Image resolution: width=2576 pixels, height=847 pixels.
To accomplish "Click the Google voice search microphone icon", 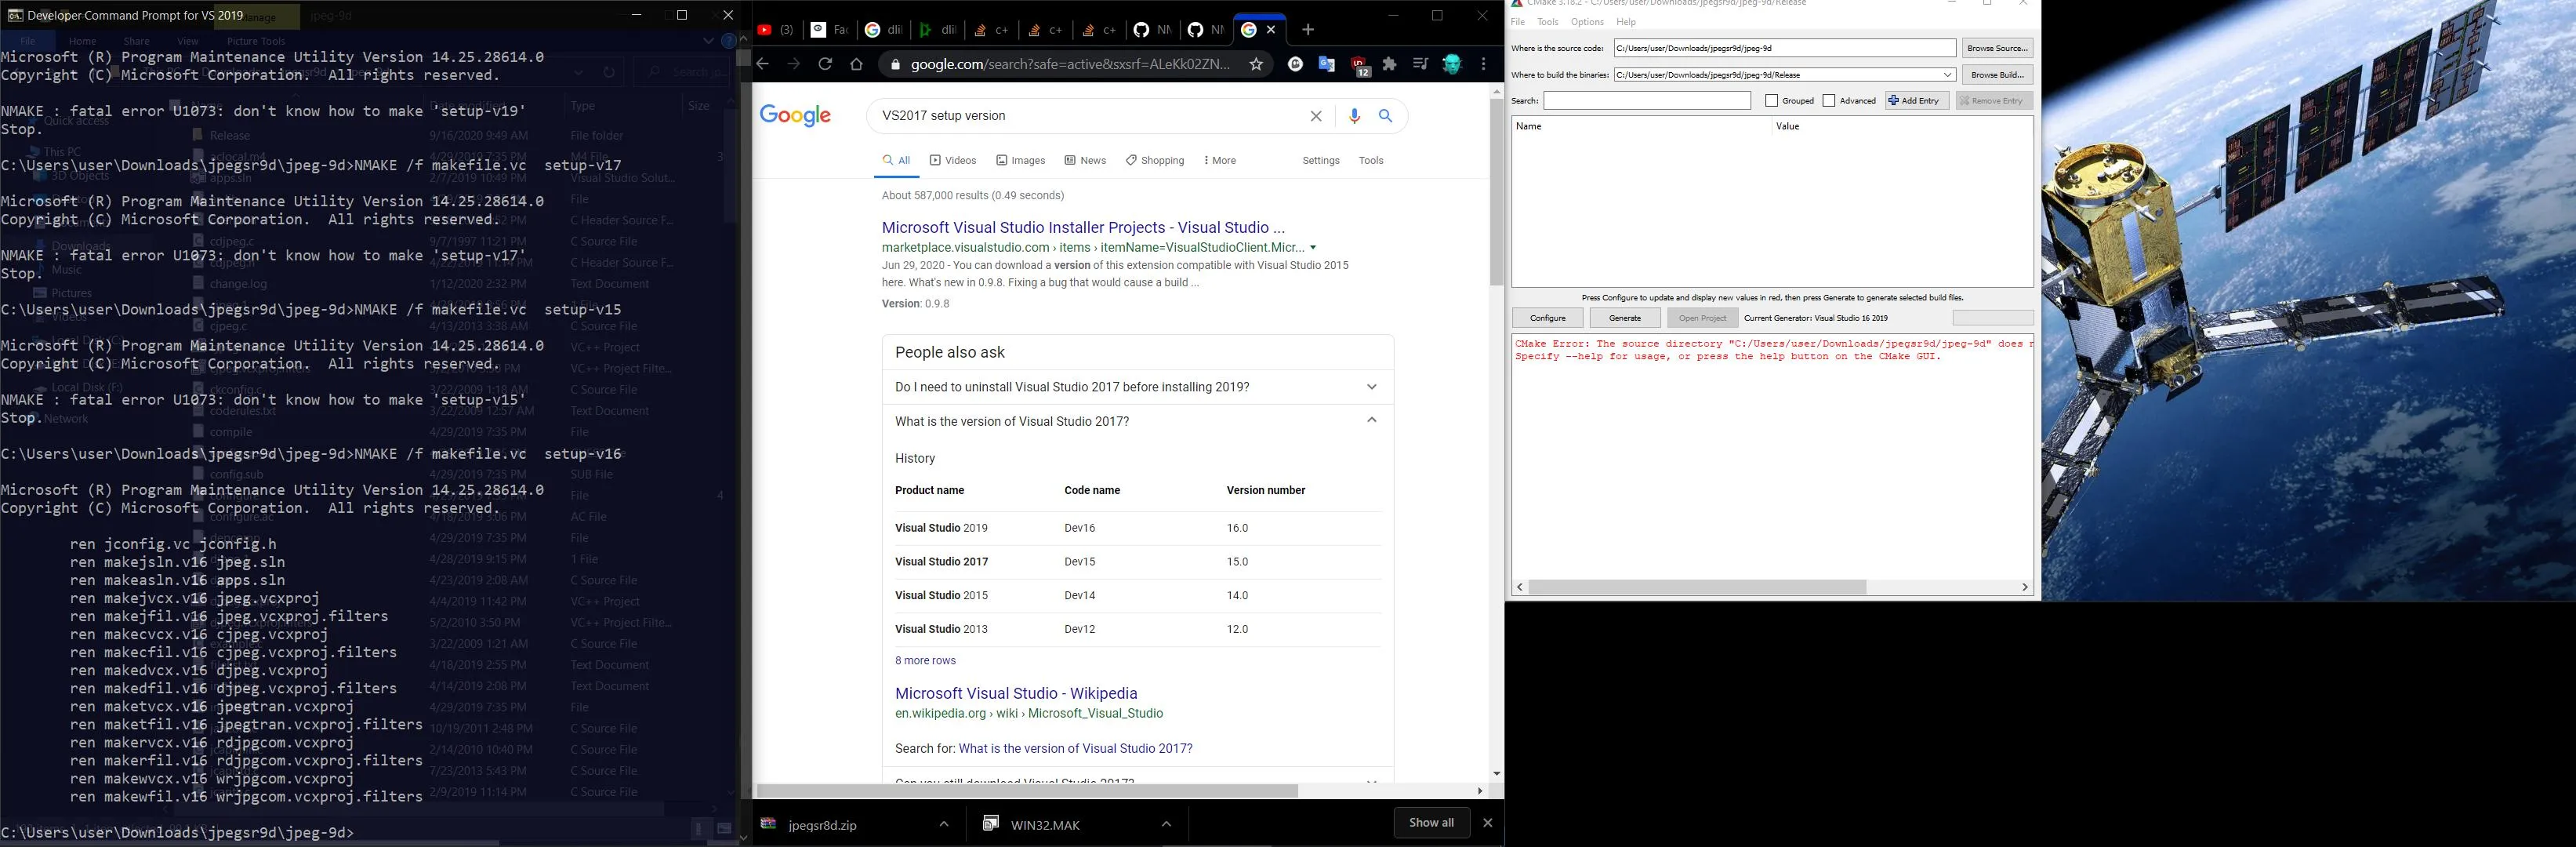I will click(x=1354, y=116).
